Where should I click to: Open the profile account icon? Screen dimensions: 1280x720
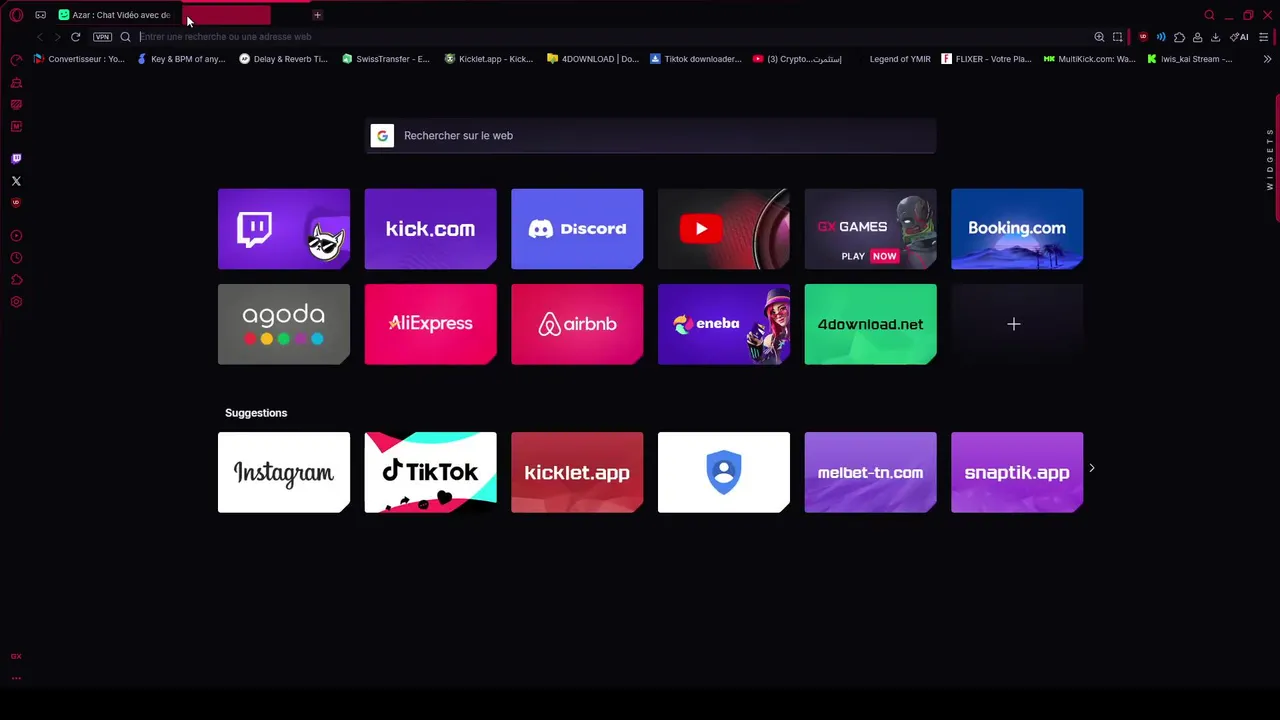(x=1197, y=37)
